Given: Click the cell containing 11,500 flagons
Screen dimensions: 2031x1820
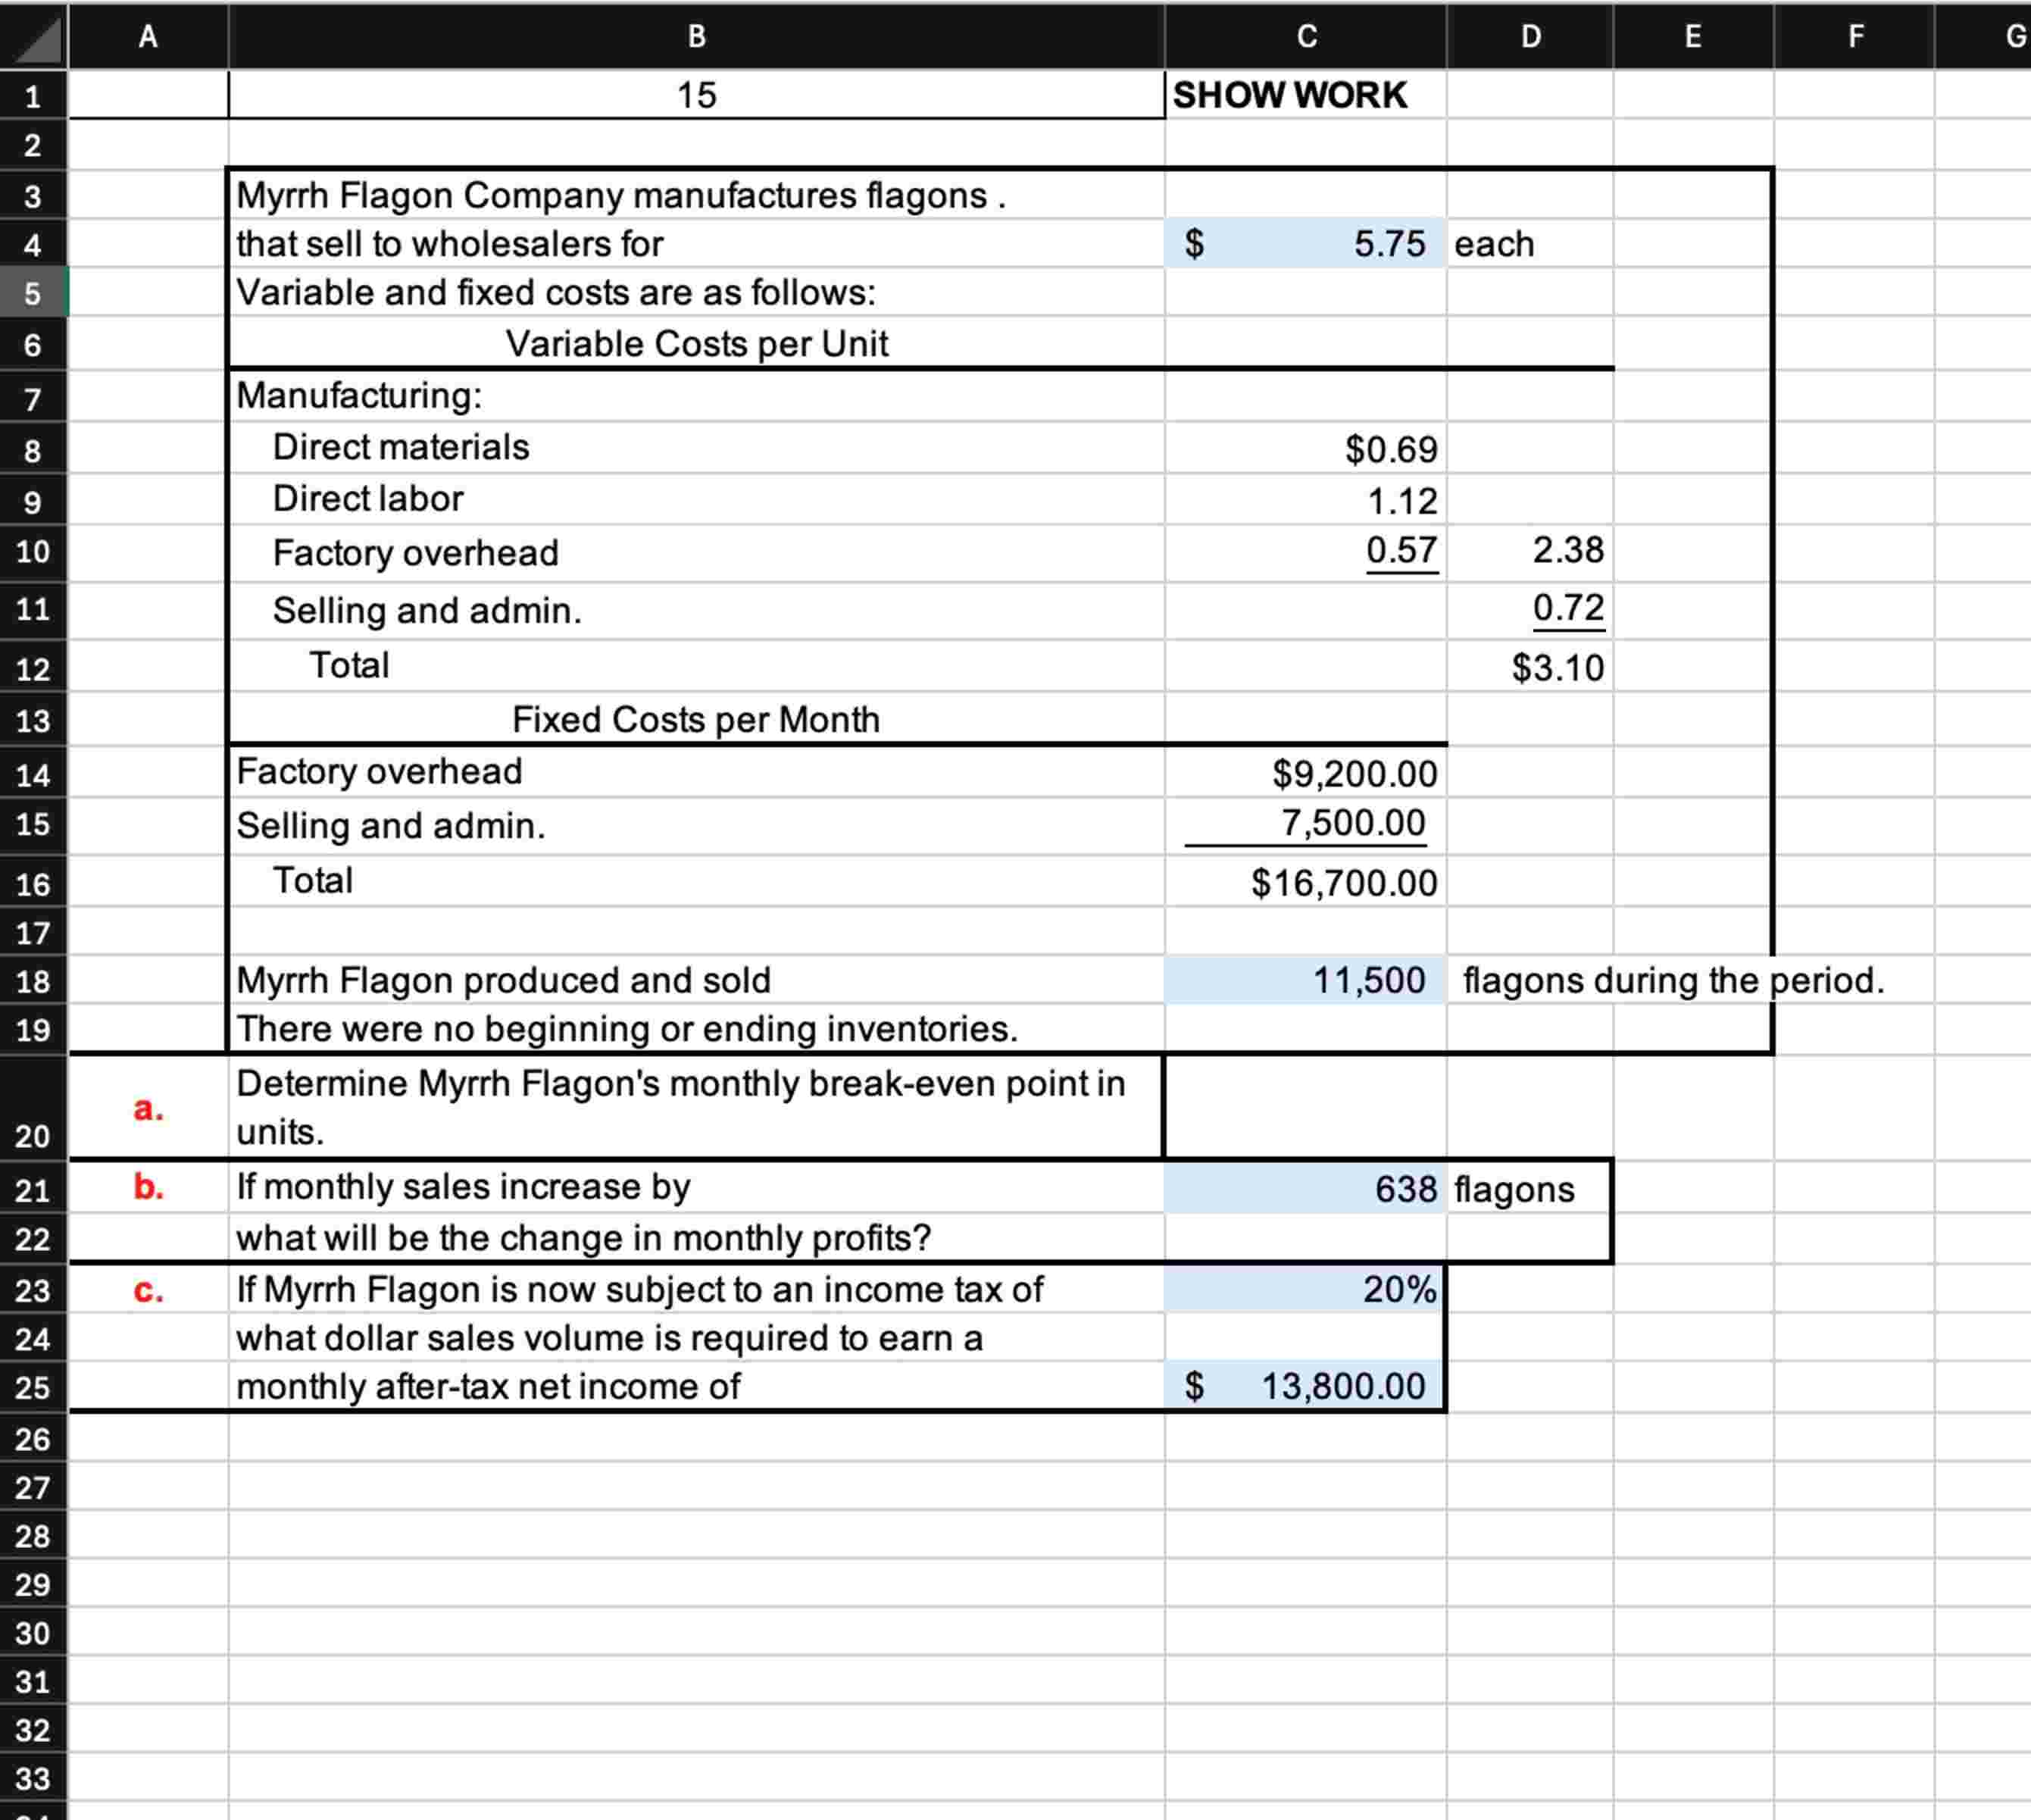Looking at the screenshot, I should (1305, 980).
